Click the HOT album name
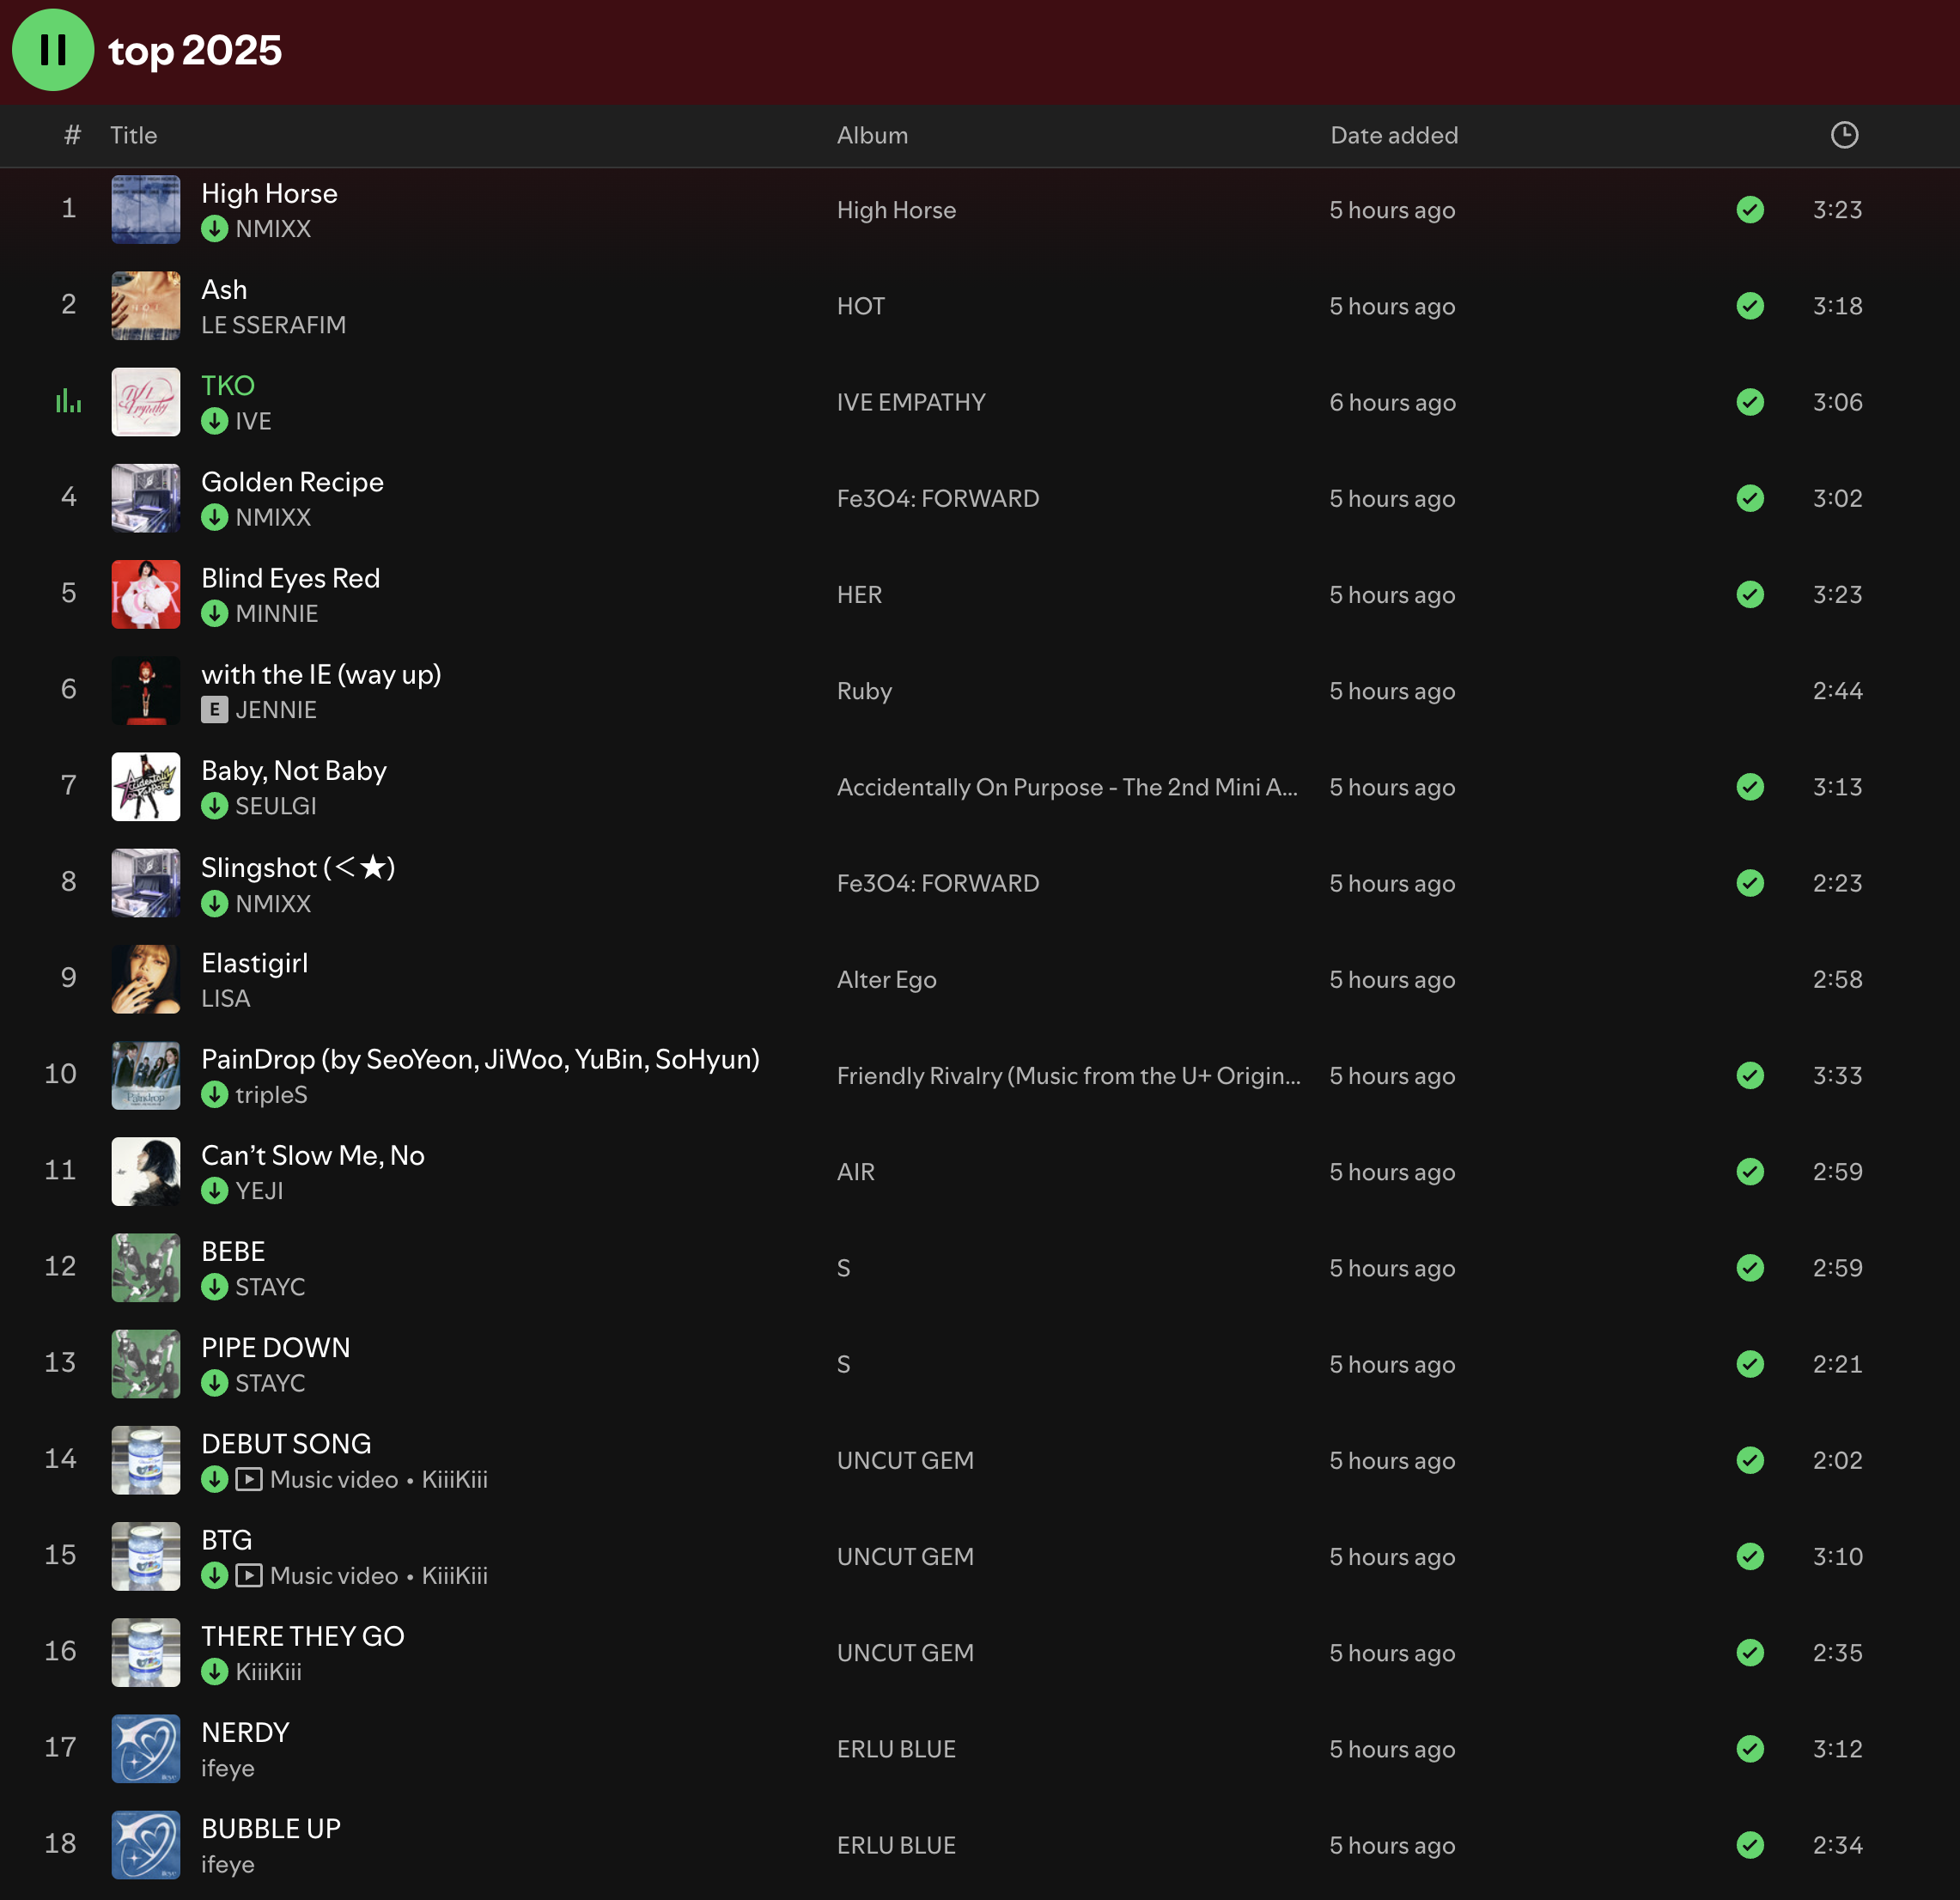The height and width of the screenshot is (1900, 1960). tap(860, 306)
